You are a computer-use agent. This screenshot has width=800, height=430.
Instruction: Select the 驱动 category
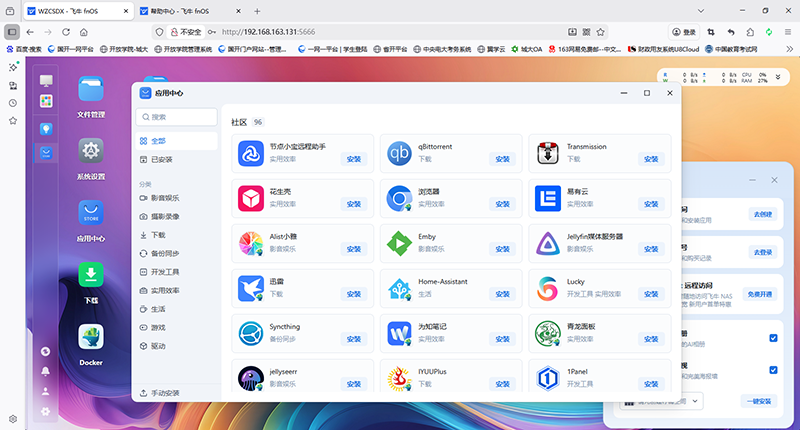(x=177, y=346)
